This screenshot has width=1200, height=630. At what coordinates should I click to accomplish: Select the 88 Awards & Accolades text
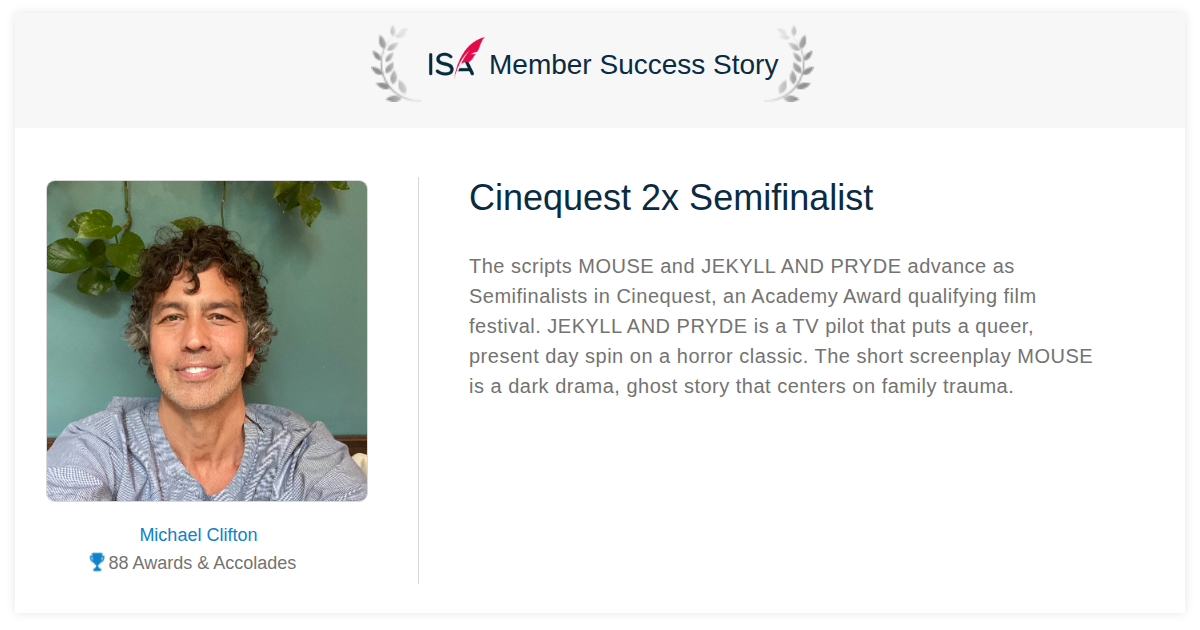click(x=202, y=563)
